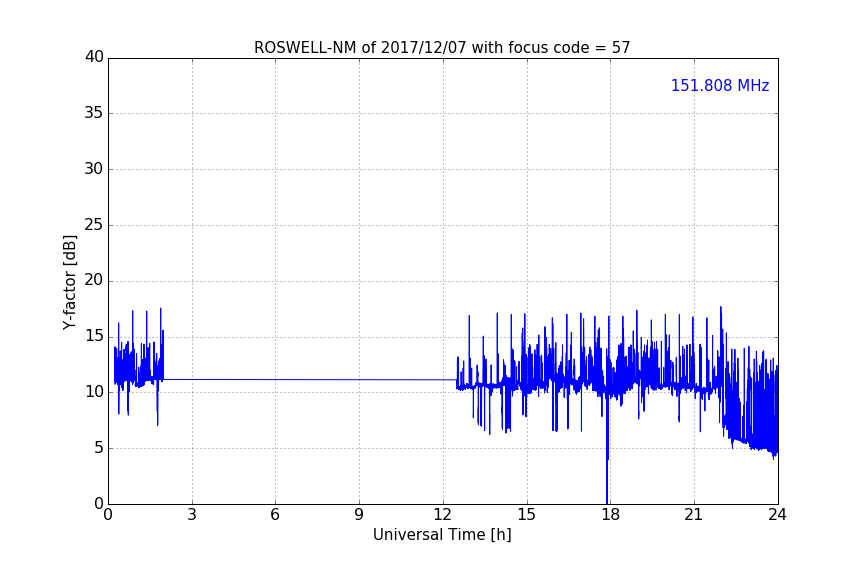Click y-axis tick label '15'
Viewport: 864px width, 576px height.
[x=94, y=336]
